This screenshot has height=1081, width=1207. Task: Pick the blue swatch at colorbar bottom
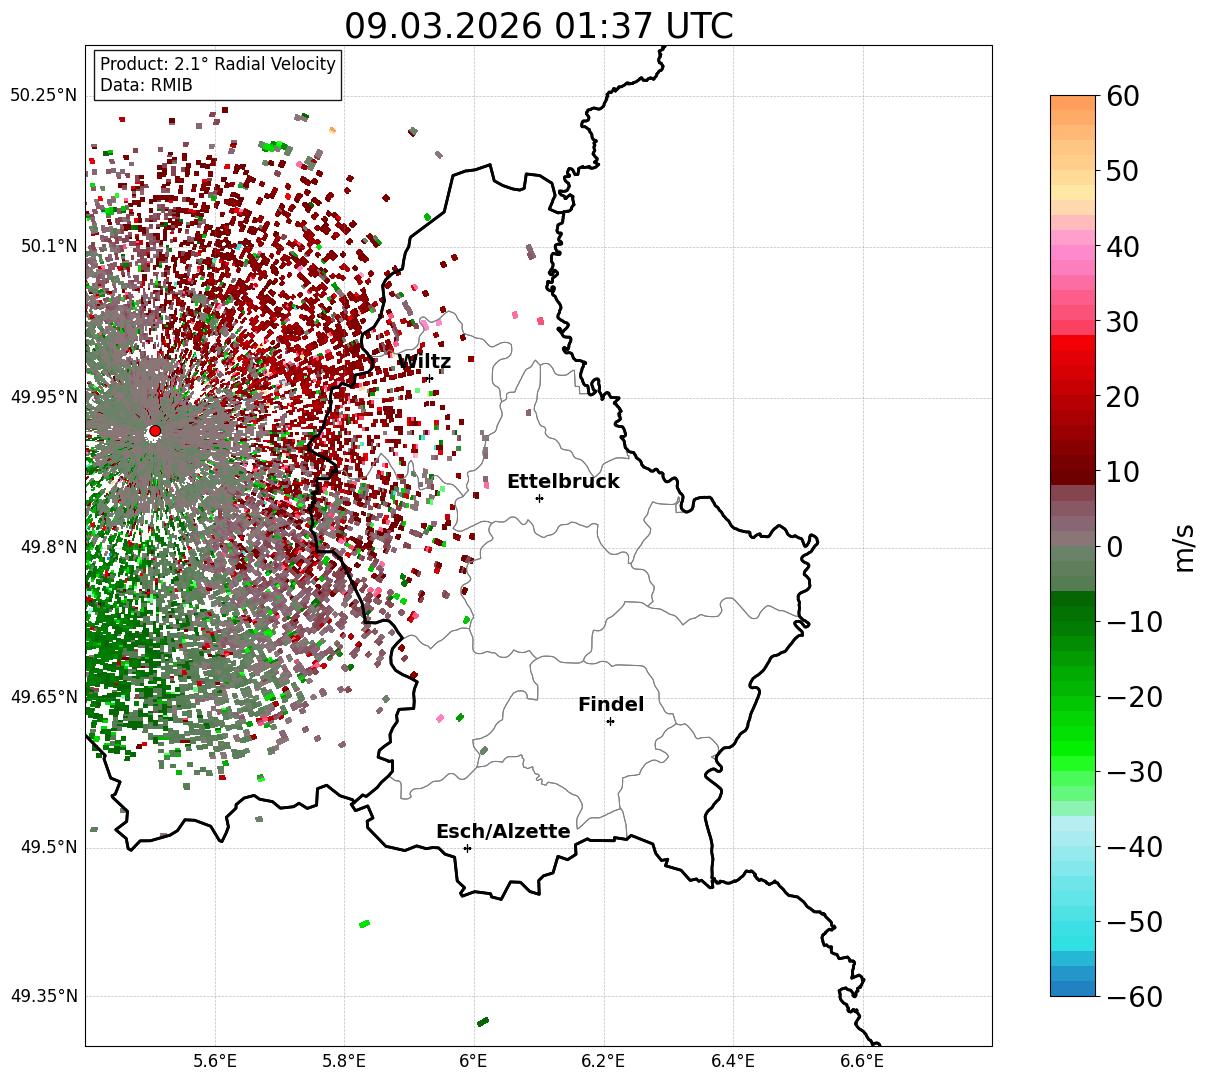1073,988
